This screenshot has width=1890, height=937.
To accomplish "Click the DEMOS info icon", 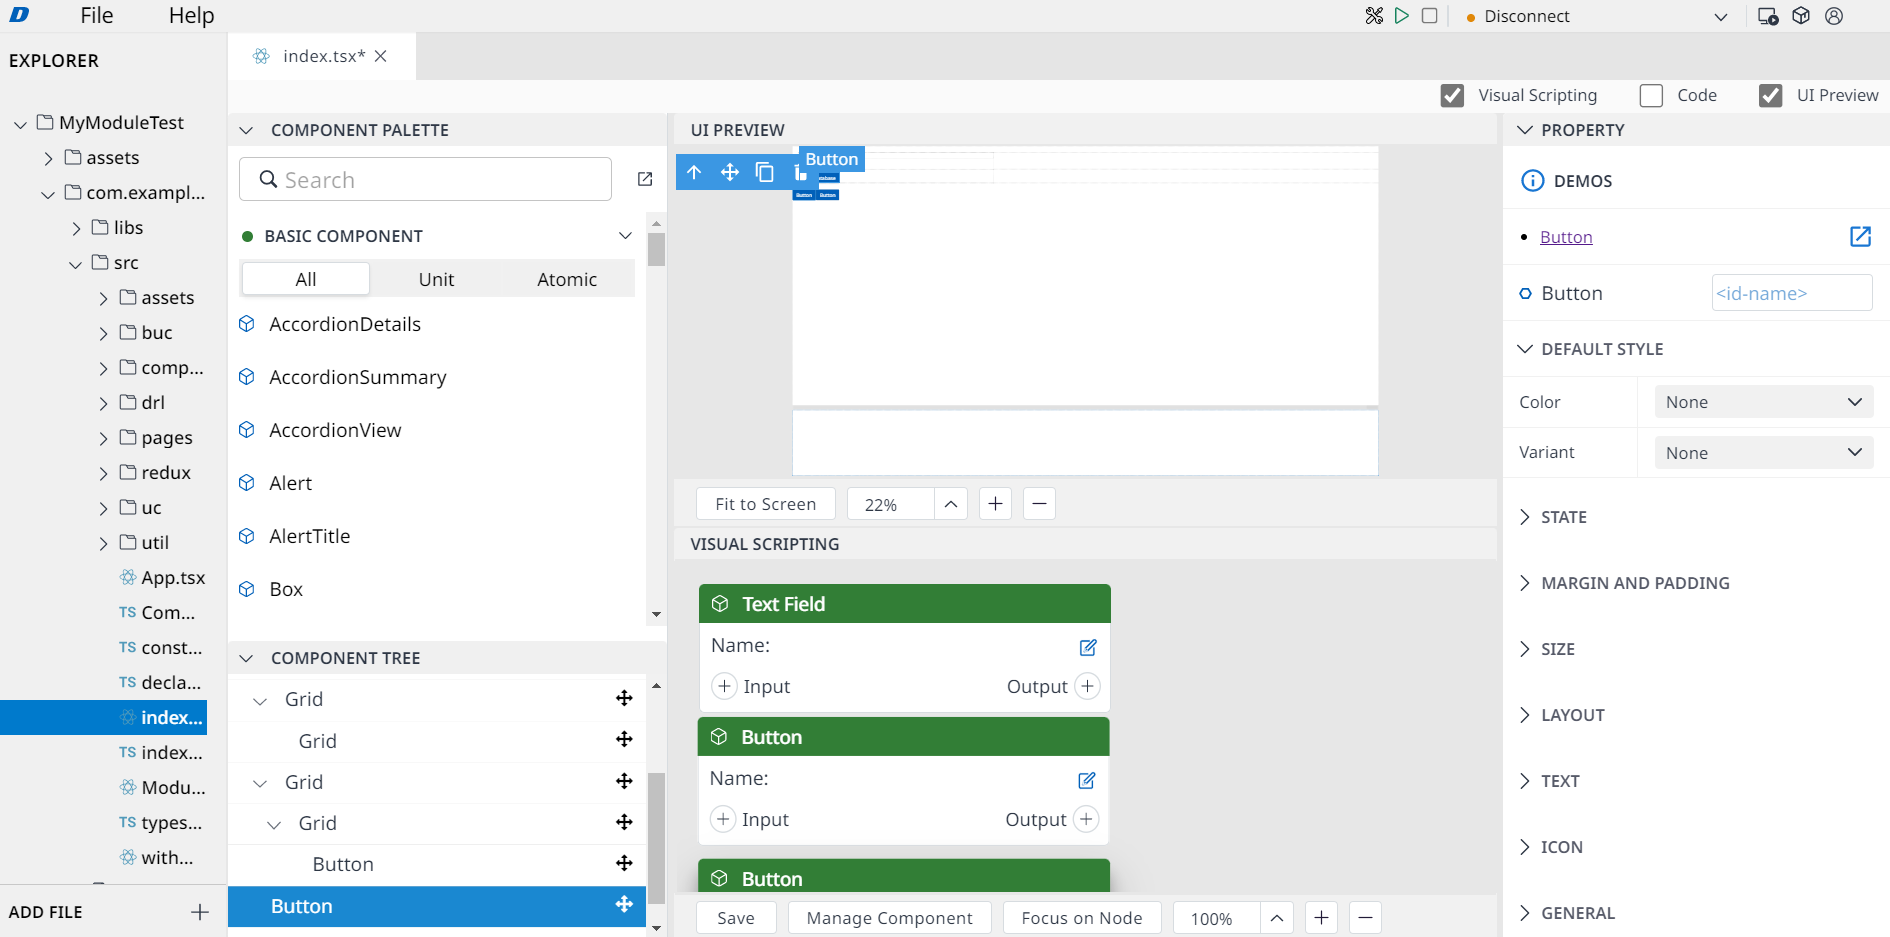I will click(x=1532, y=180).
